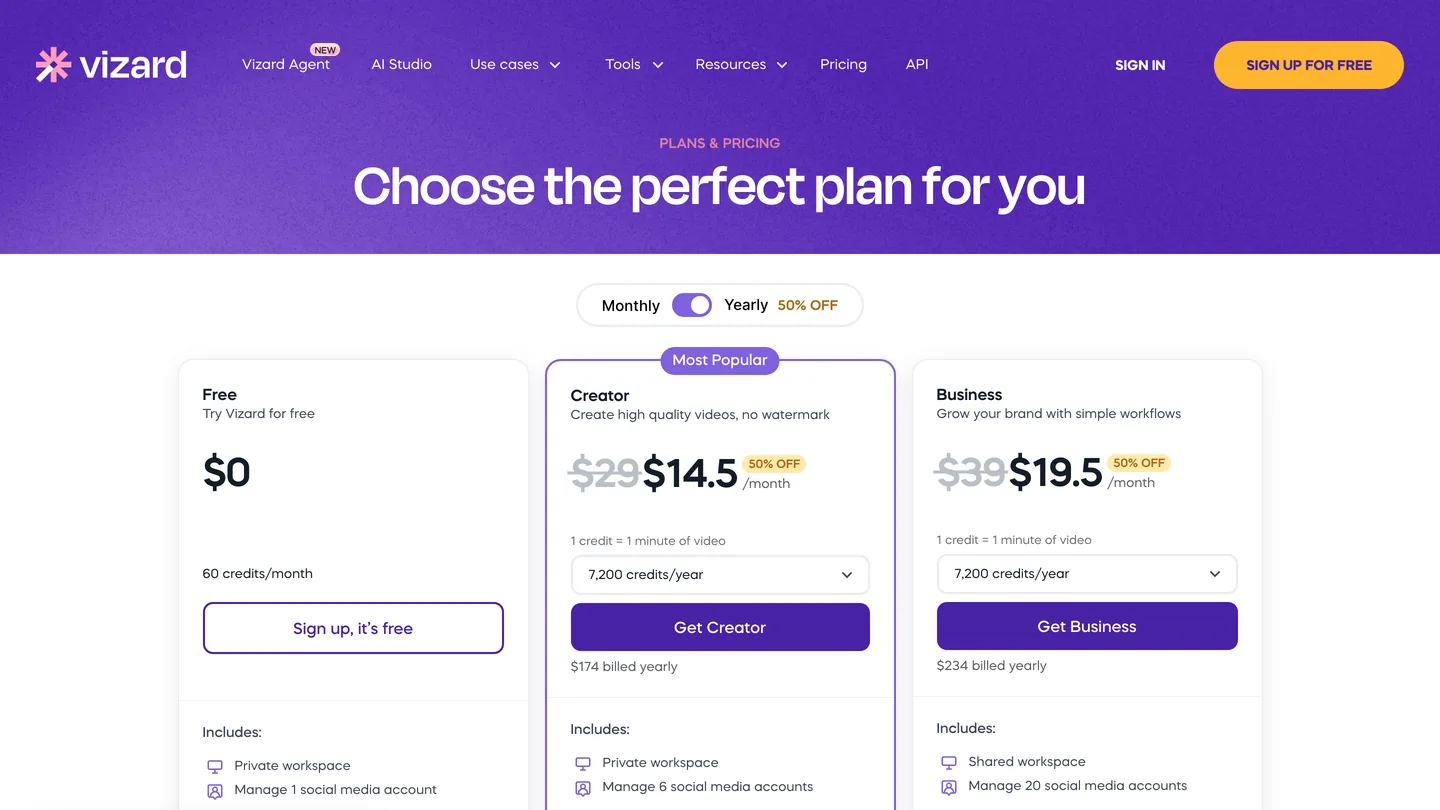Click SIGN UP FOR FREE button
Viewport: 1440px width, 810px height.
(x=1309, y=65)
